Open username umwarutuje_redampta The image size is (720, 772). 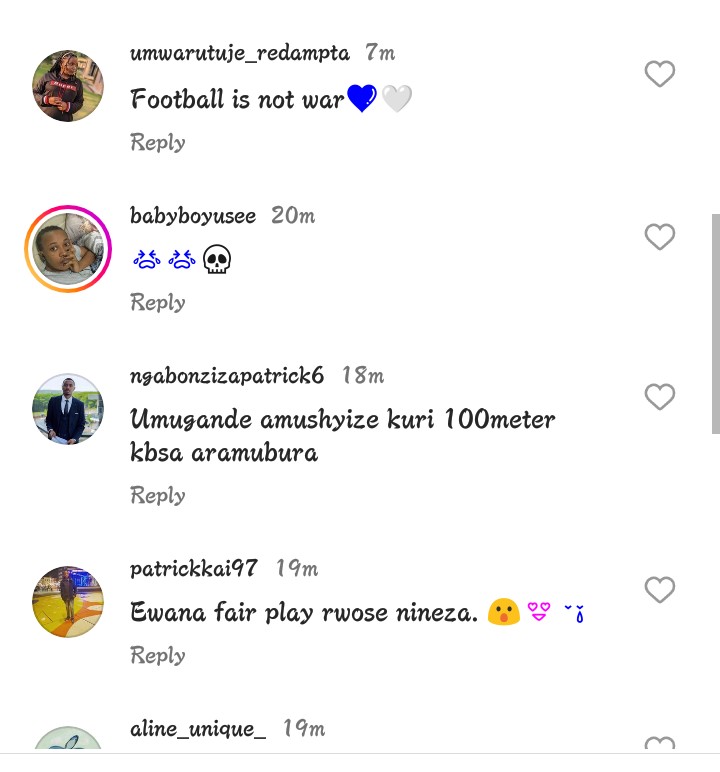[x=240, y=53]
